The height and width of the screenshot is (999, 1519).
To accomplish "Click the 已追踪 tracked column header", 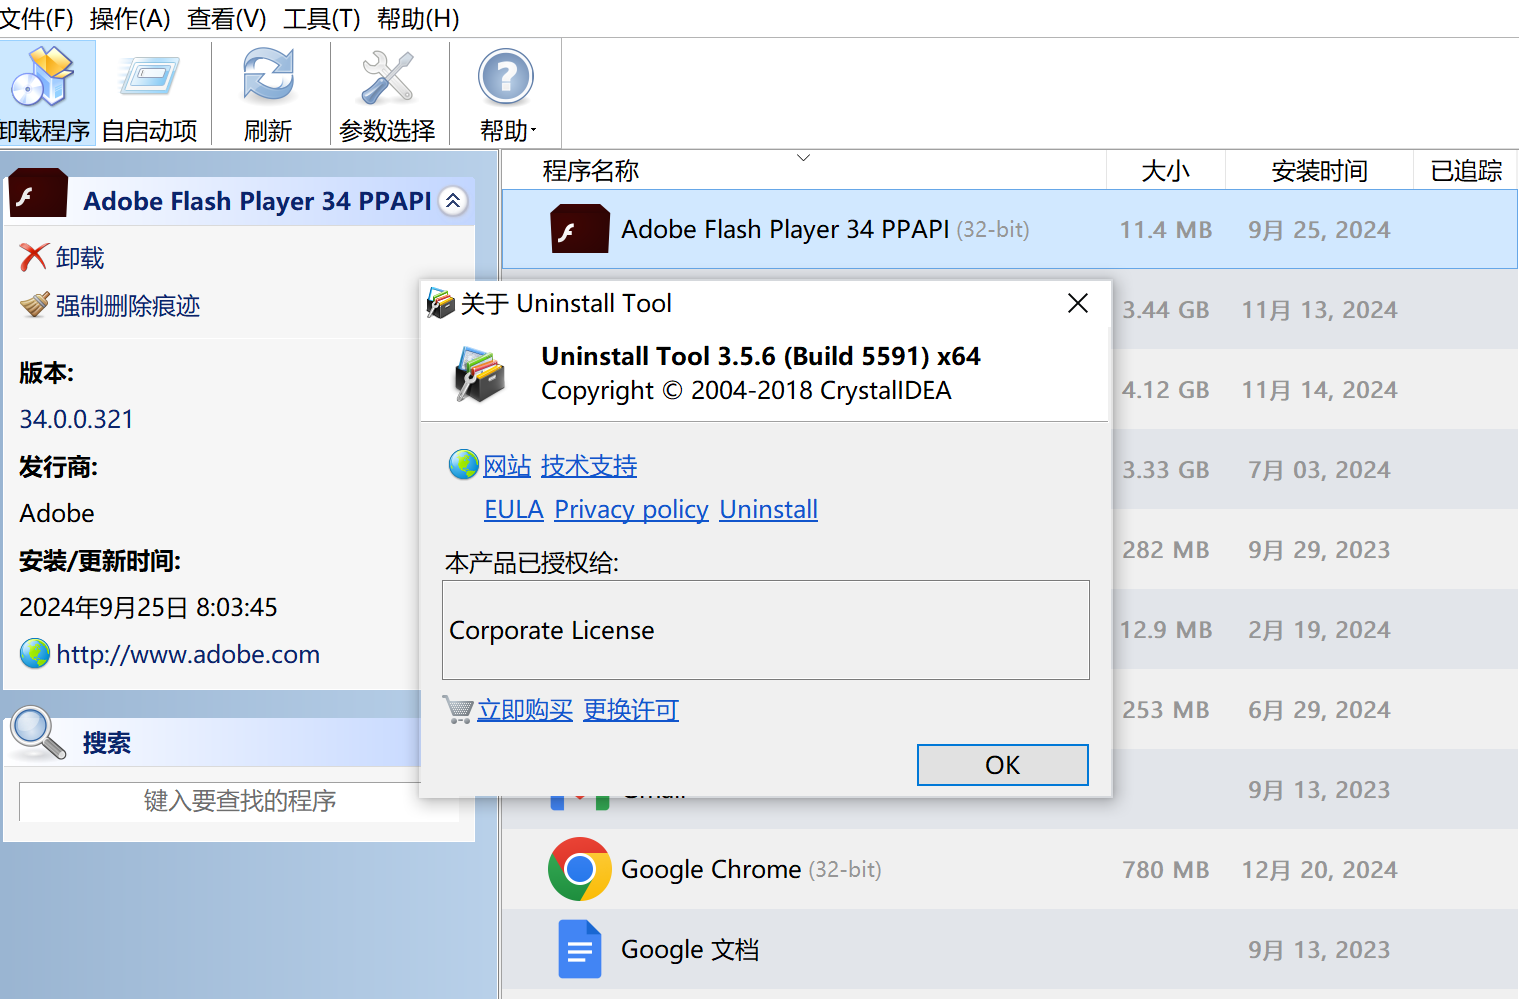I will pyautogui.click(x=1466, y=171).
